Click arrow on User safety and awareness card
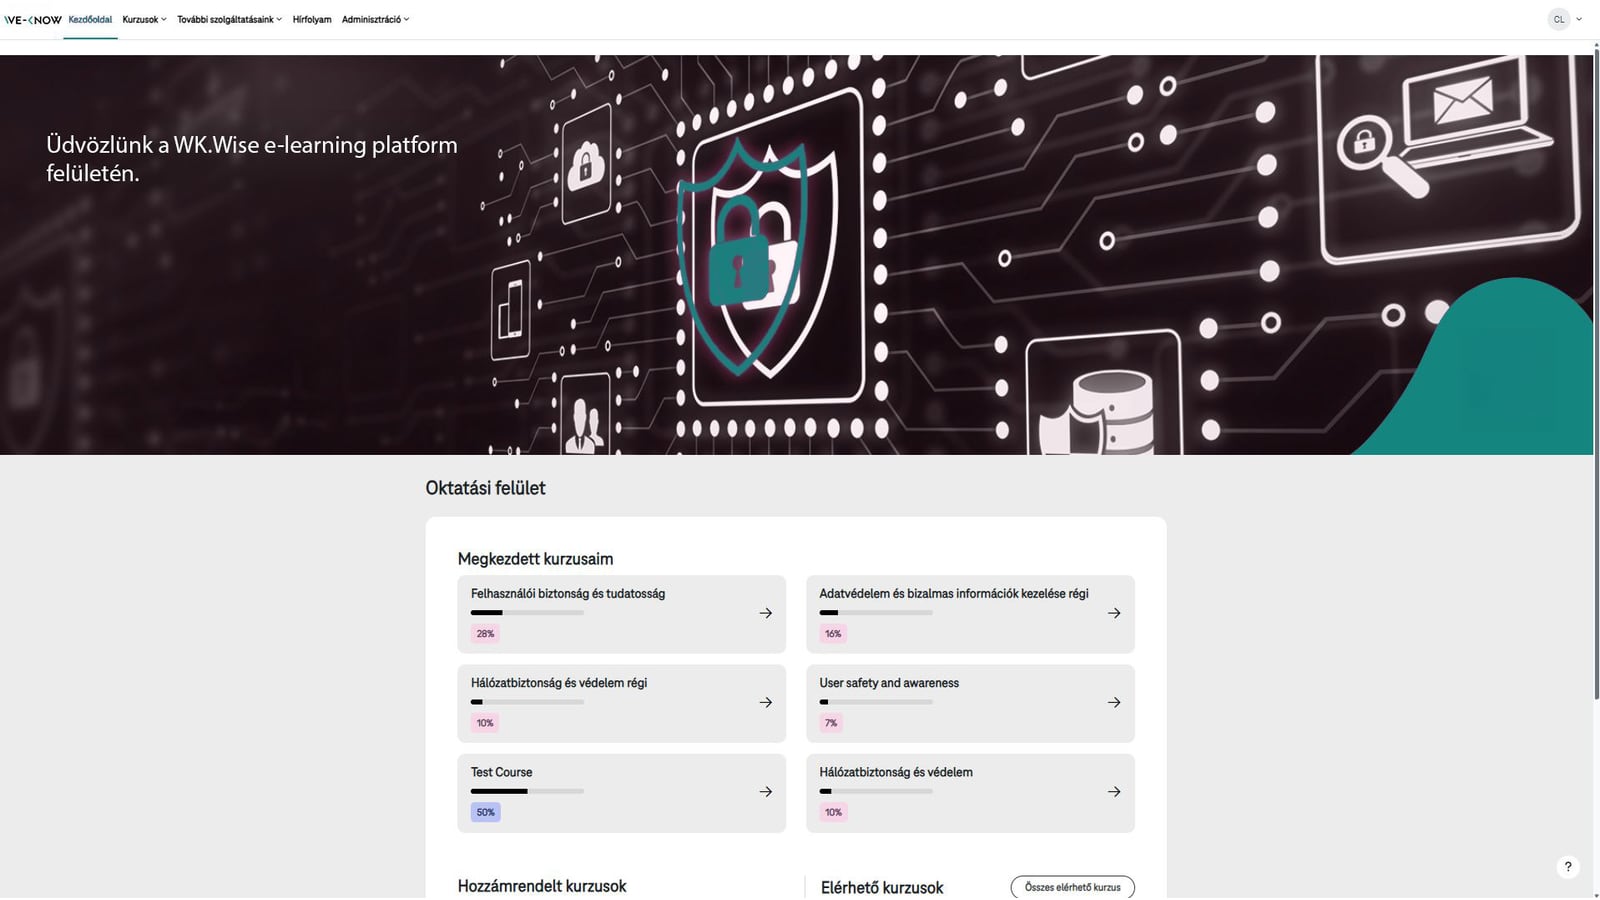 pyautogui.click(x=1114, y=703)
